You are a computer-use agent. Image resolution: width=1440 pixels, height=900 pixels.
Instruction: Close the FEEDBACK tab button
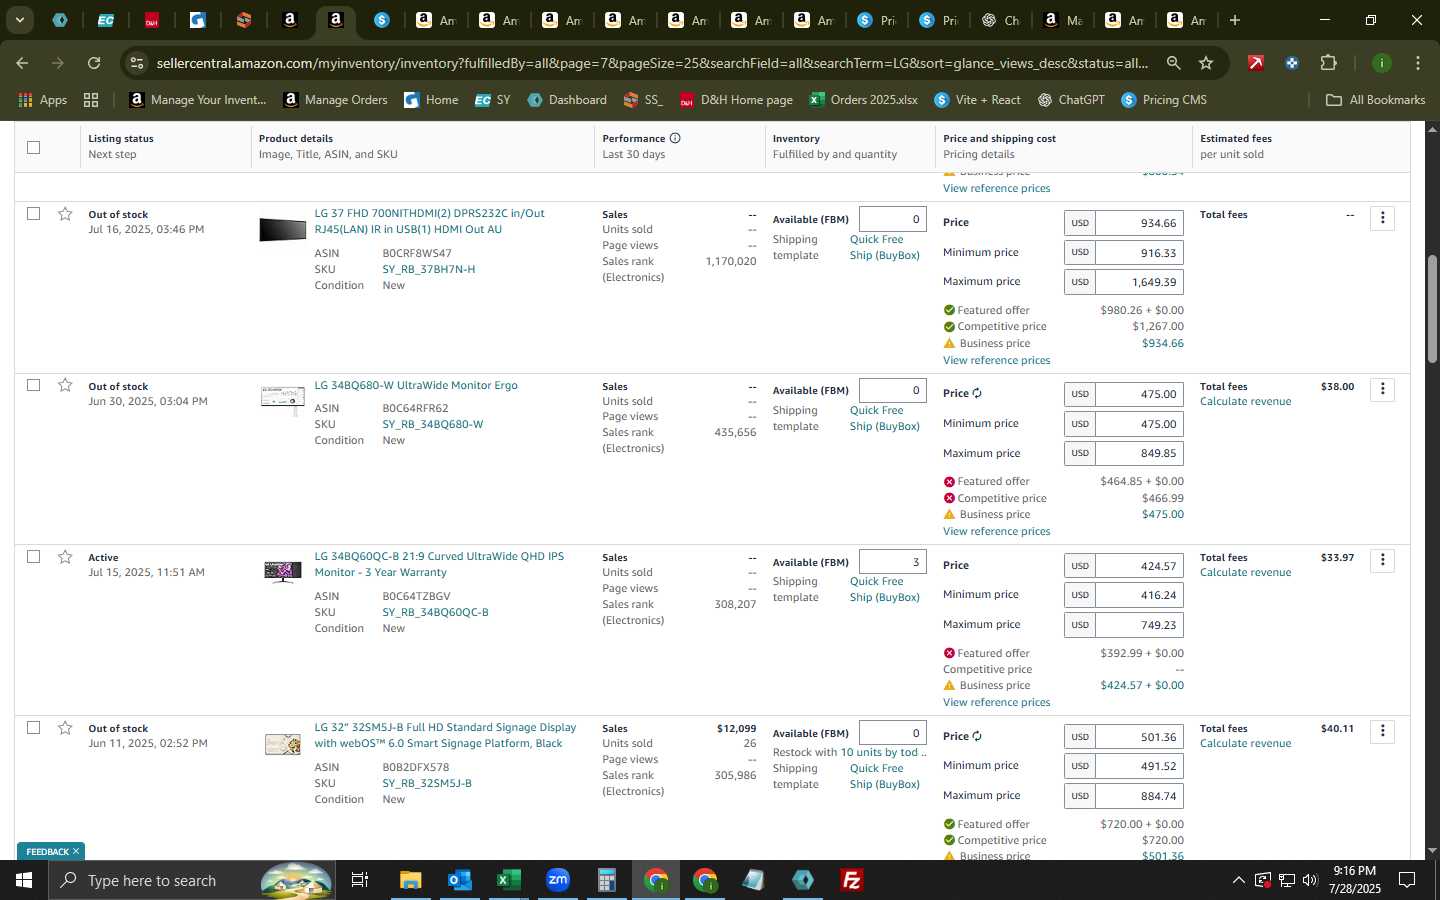tap(75, 851)
